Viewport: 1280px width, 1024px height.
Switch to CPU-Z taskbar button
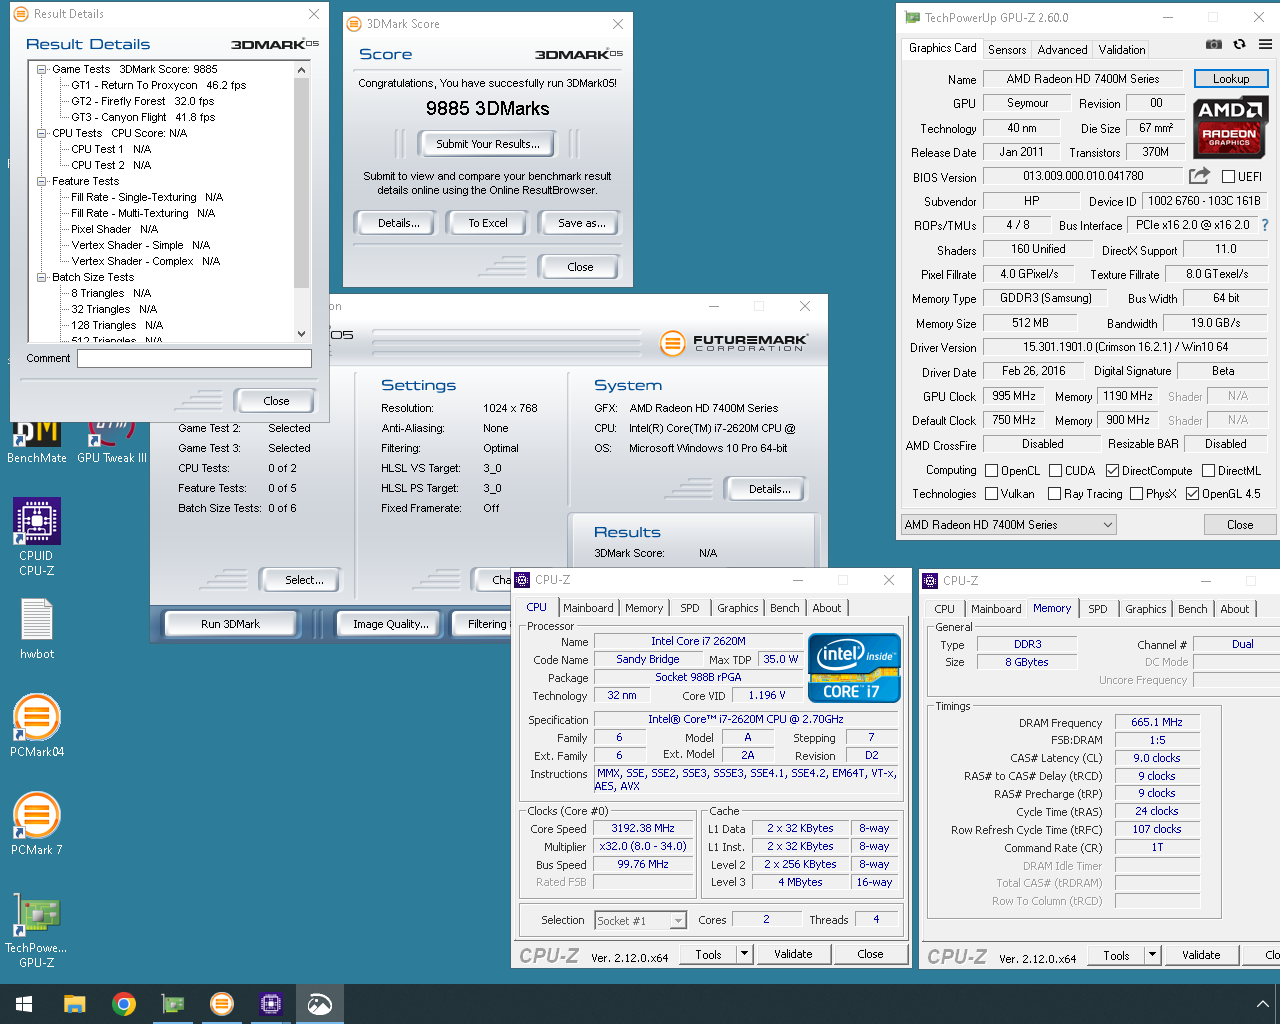point(271,1004)
